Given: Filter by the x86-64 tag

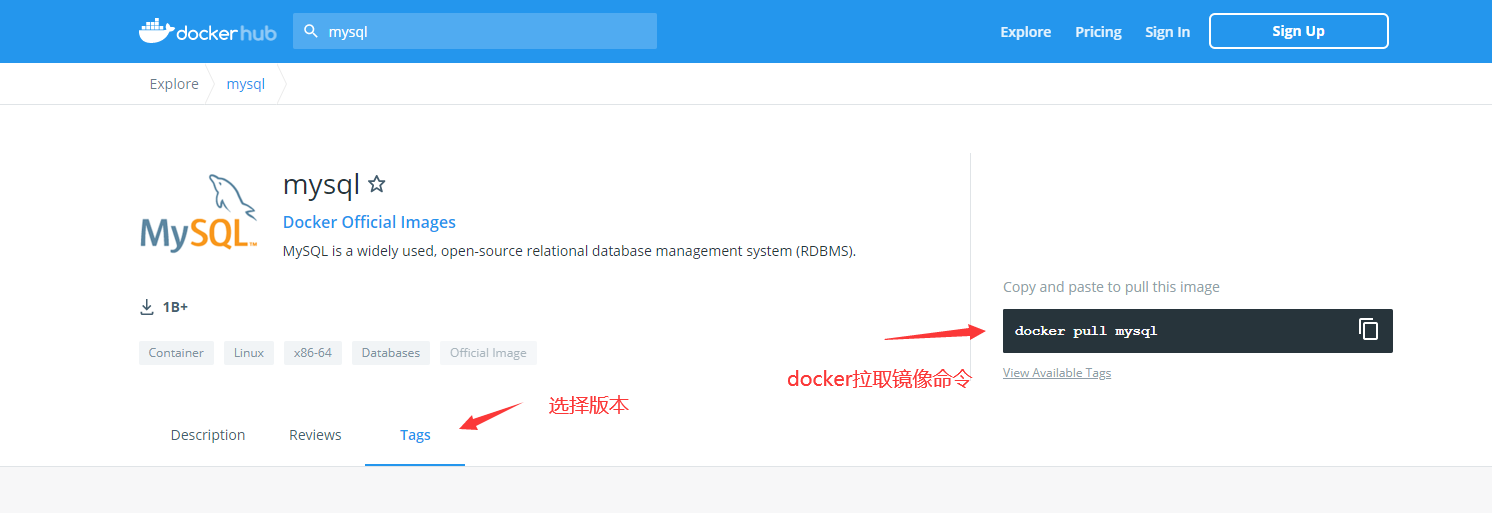Looking at the screenshot, I should point(313,353).
